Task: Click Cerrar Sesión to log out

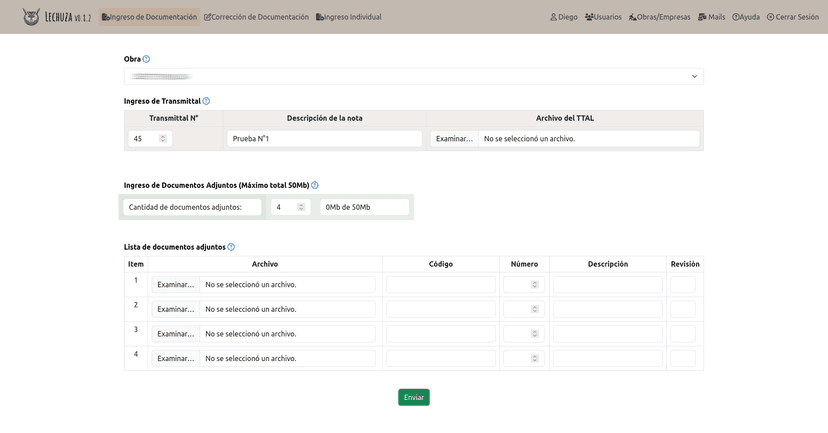Action: 793,17
